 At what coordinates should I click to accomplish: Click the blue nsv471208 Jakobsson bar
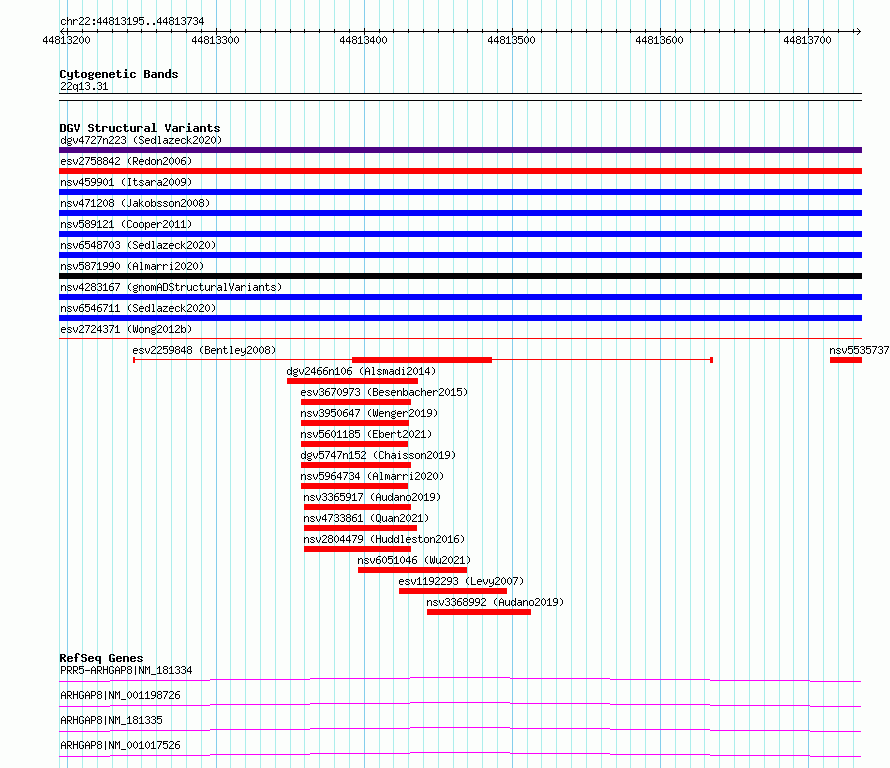tap(460, 213)
